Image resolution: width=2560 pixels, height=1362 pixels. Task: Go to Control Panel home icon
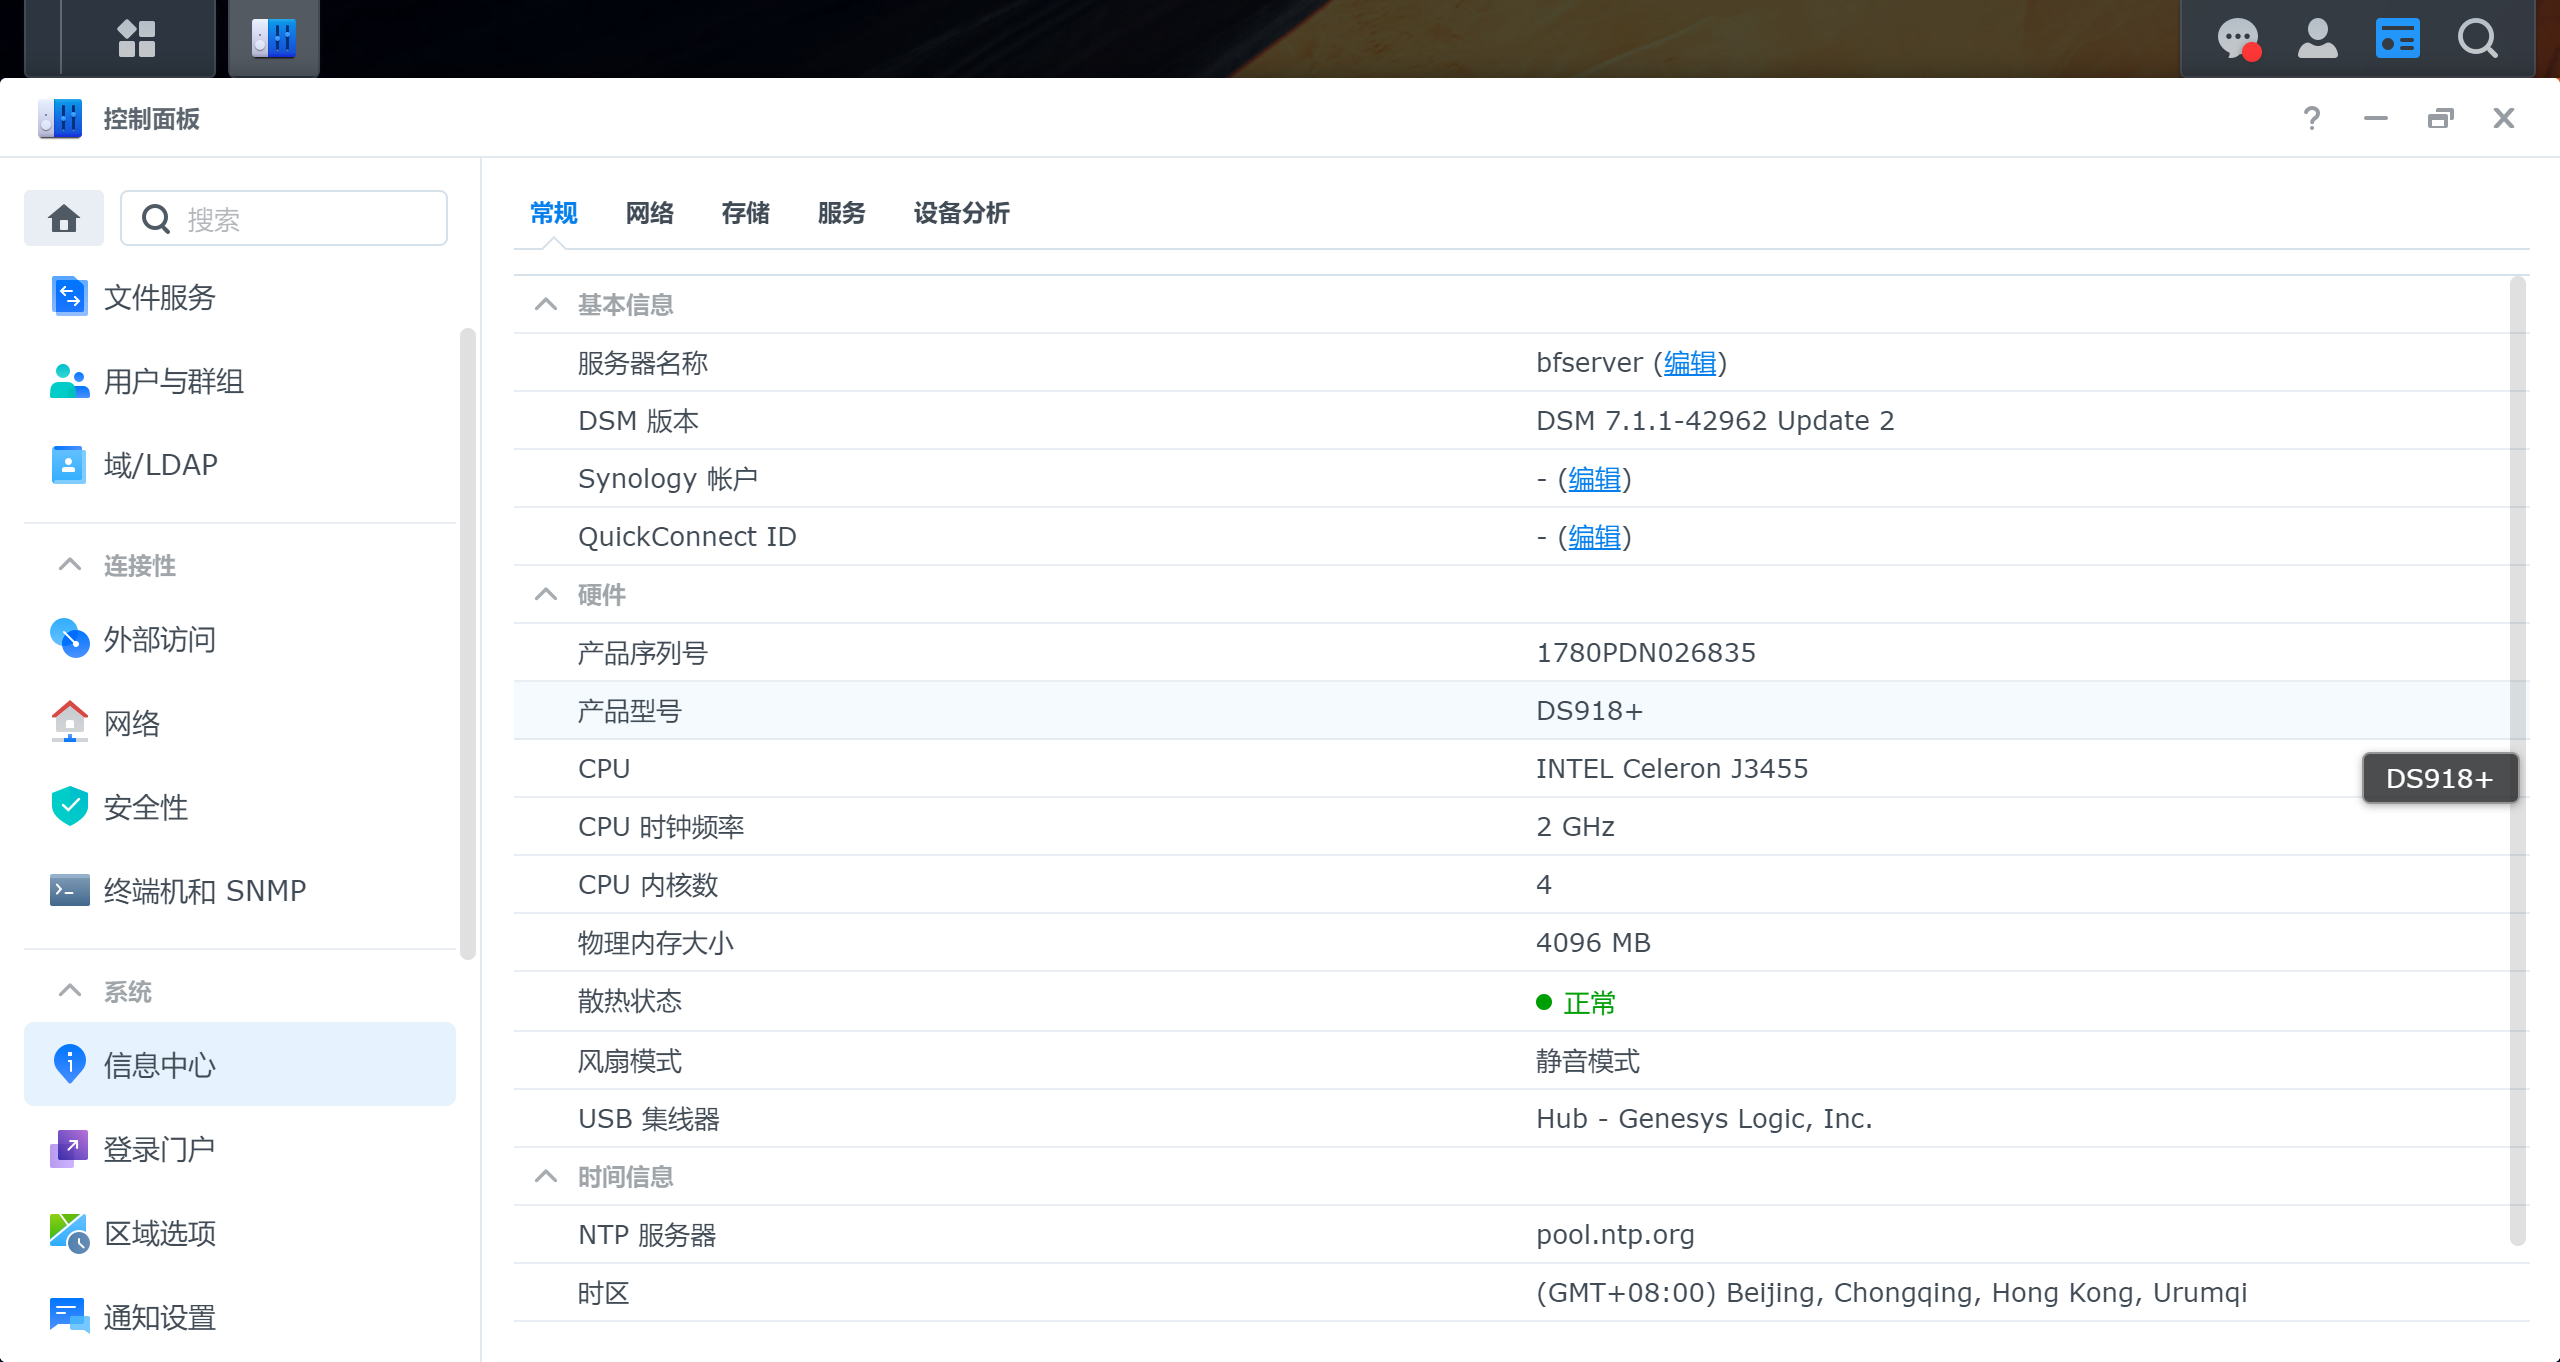(64, 218)
